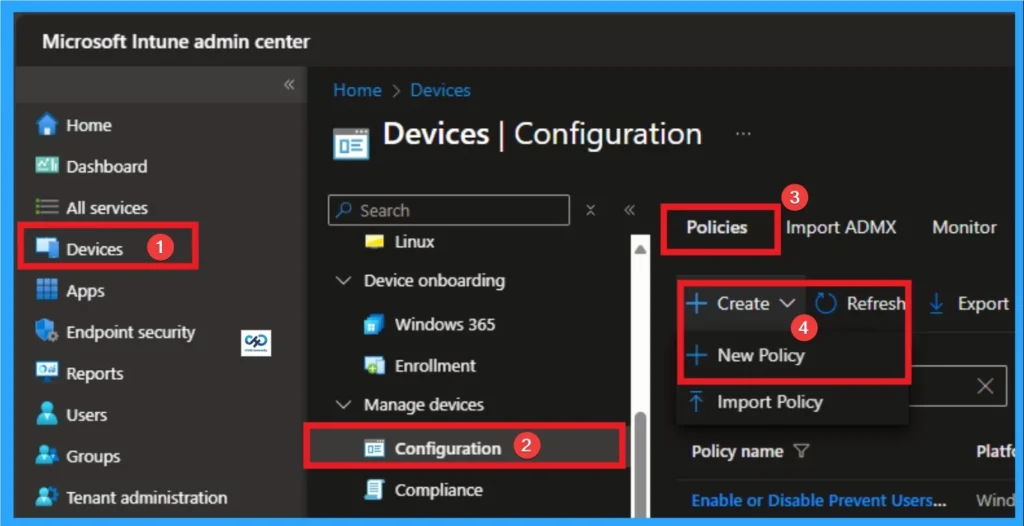Choose Import Policy from Create menu
Screen dimensions: 1024x526
(x=770, y=402)
